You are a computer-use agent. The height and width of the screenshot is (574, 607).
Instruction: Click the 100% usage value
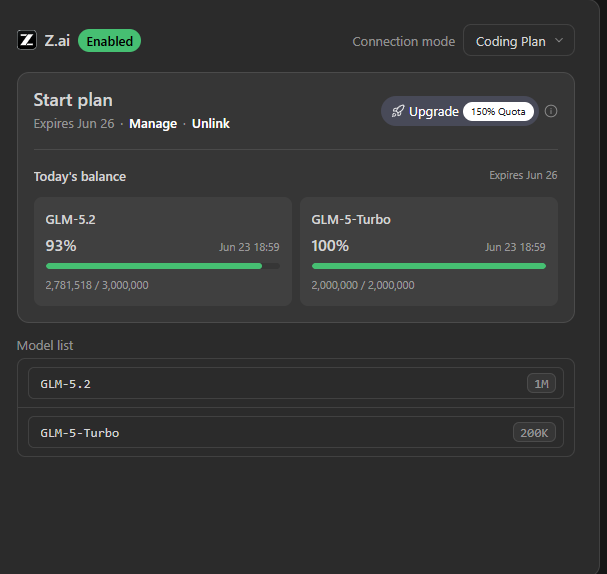330,246
